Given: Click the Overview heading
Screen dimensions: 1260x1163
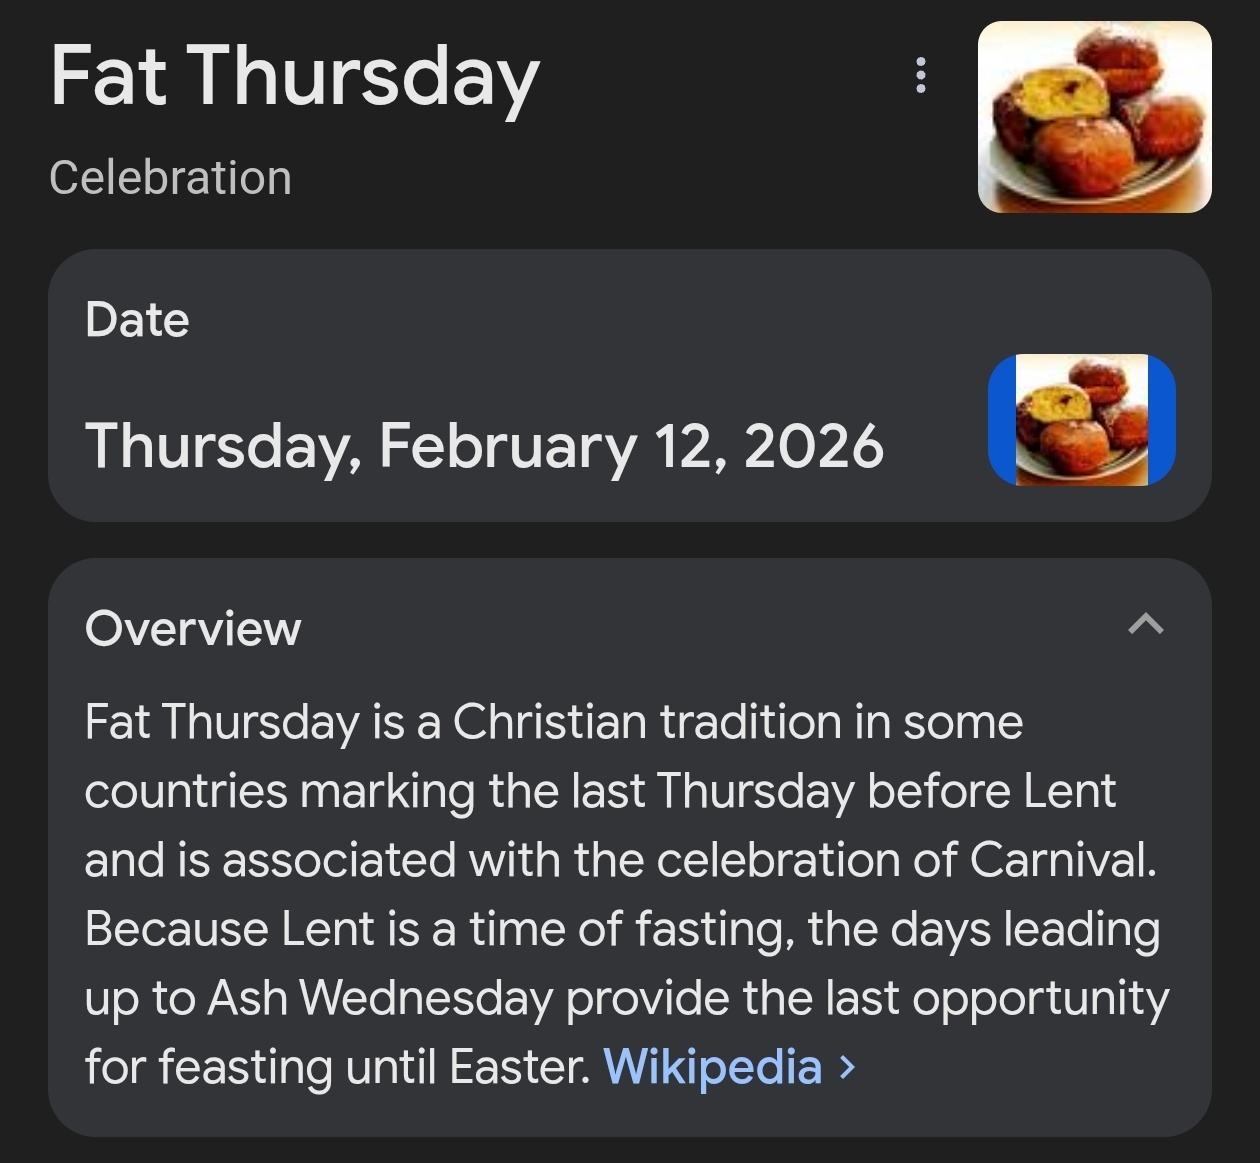Looking at the screenshot, I should click(x=193, y=629).
